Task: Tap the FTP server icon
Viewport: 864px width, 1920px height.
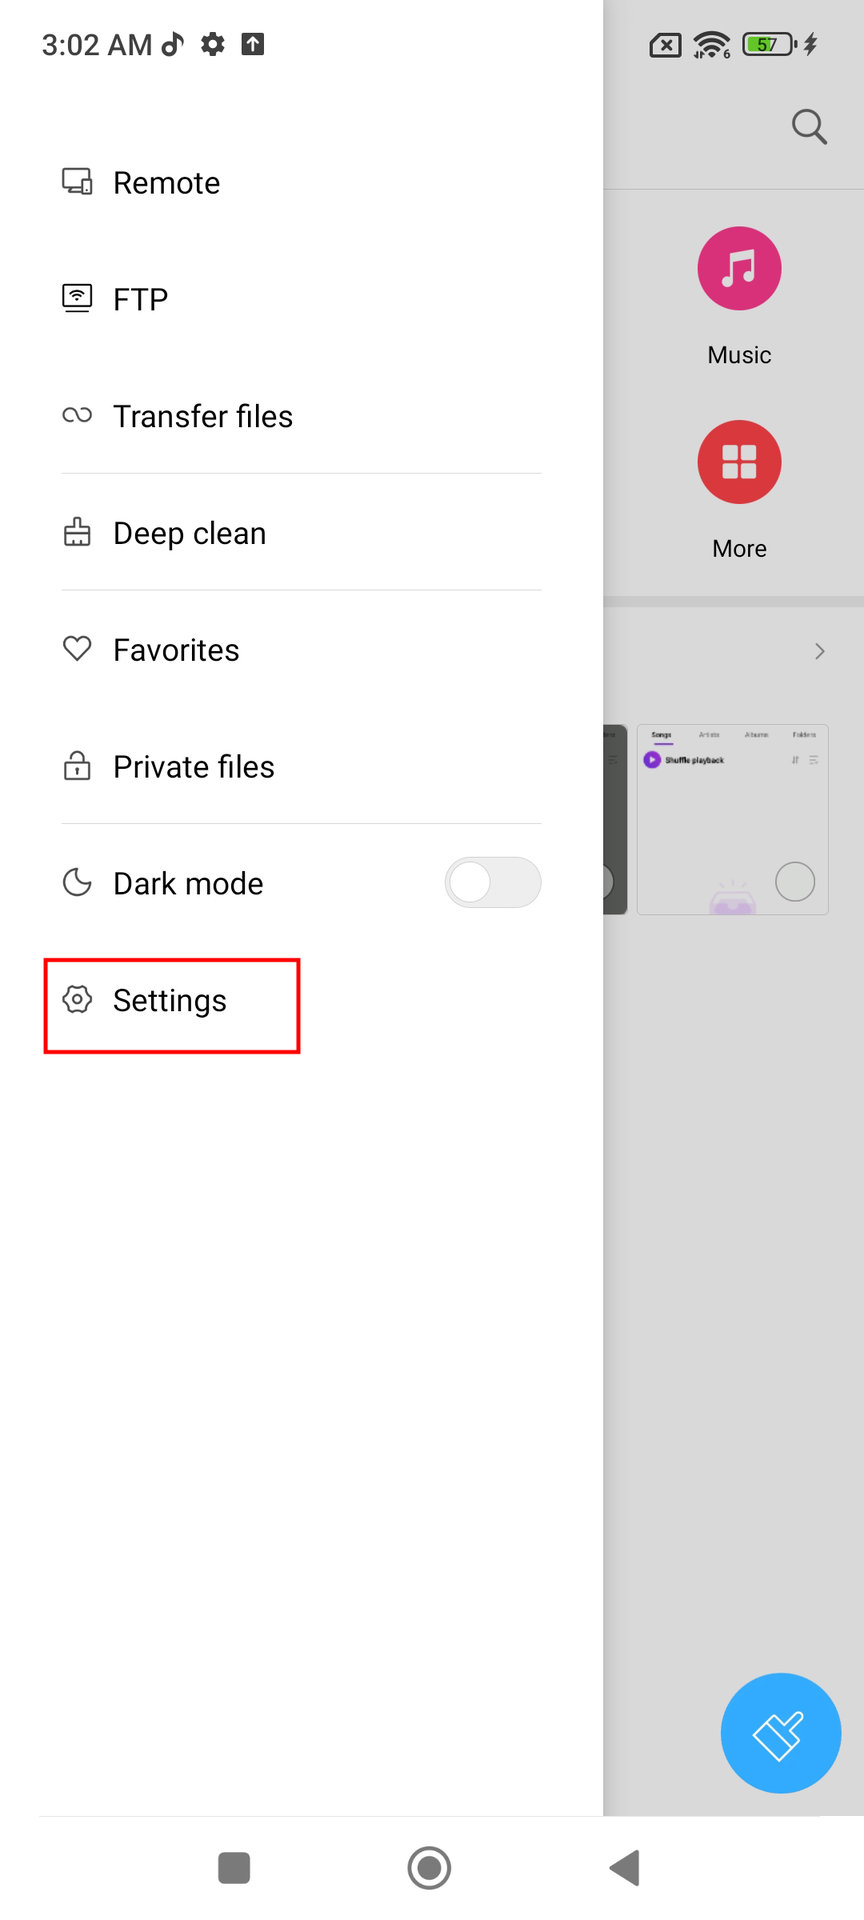Action: click(x=77, y=298)
